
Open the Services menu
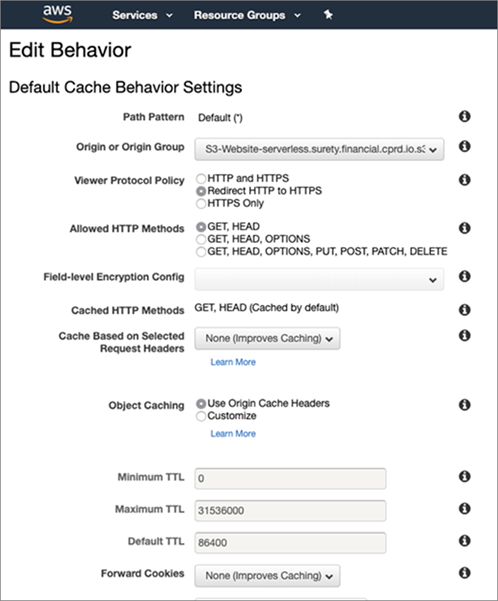tap(142, 15)
